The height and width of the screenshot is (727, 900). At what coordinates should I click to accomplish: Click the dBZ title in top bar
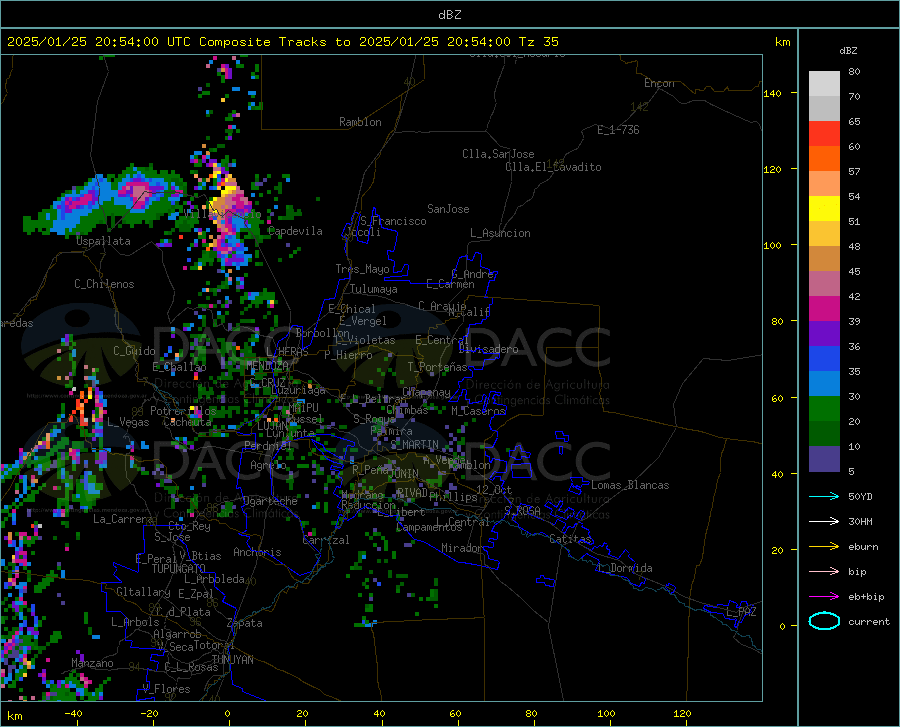(449, 15)
